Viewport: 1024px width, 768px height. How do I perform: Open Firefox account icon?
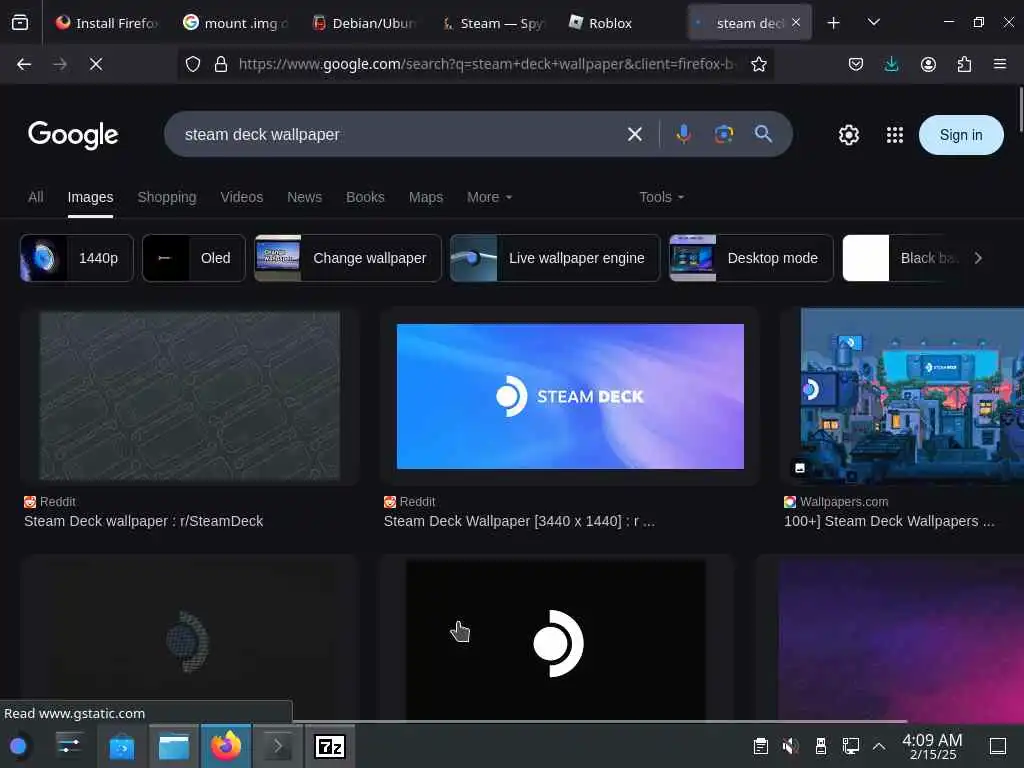click(928, 64)
